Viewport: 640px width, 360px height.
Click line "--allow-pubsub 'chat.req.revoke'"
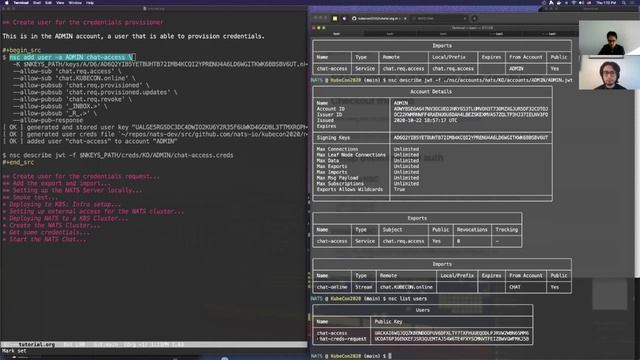pyautogui.click(x=73, y=99)
